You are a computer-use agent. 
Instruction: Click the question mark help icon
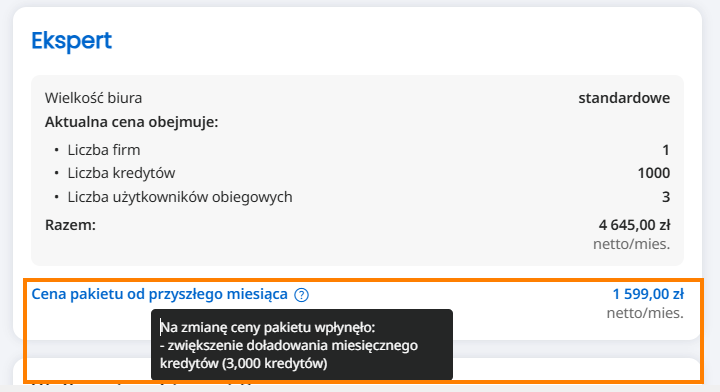point(301,295)
